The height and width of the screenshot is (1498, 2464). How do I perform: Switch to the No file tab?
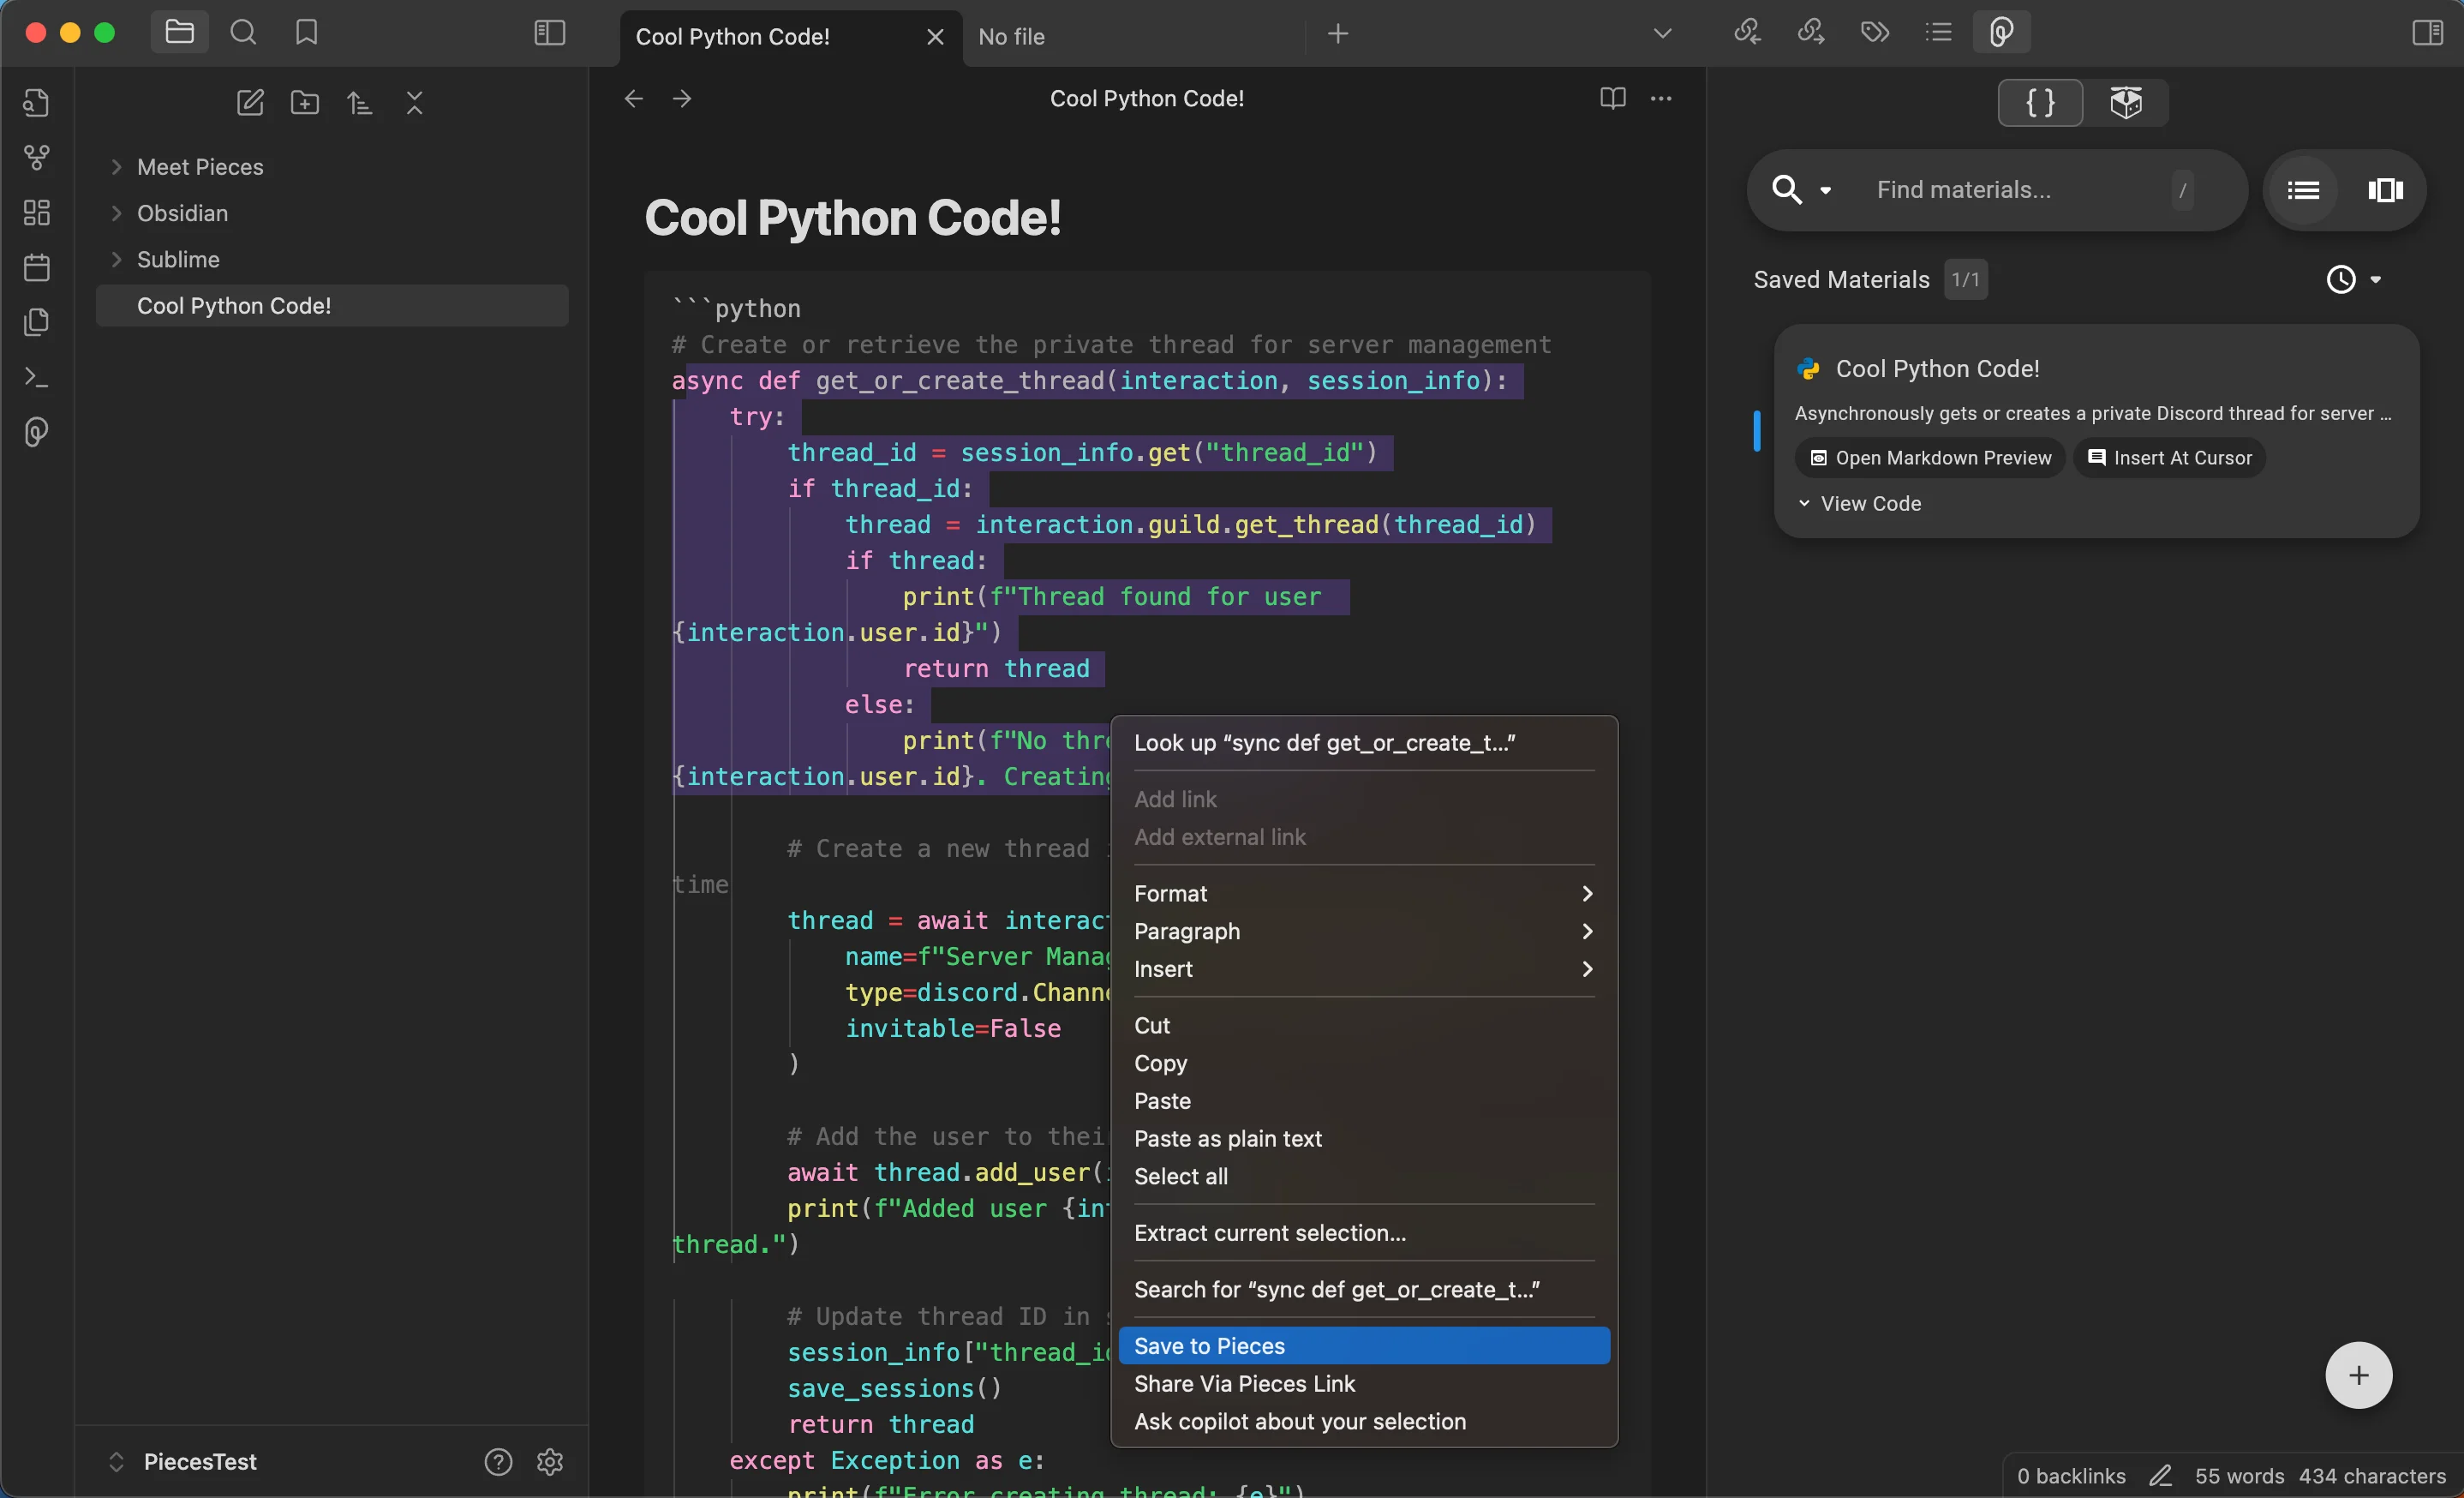click(1012, 37)
